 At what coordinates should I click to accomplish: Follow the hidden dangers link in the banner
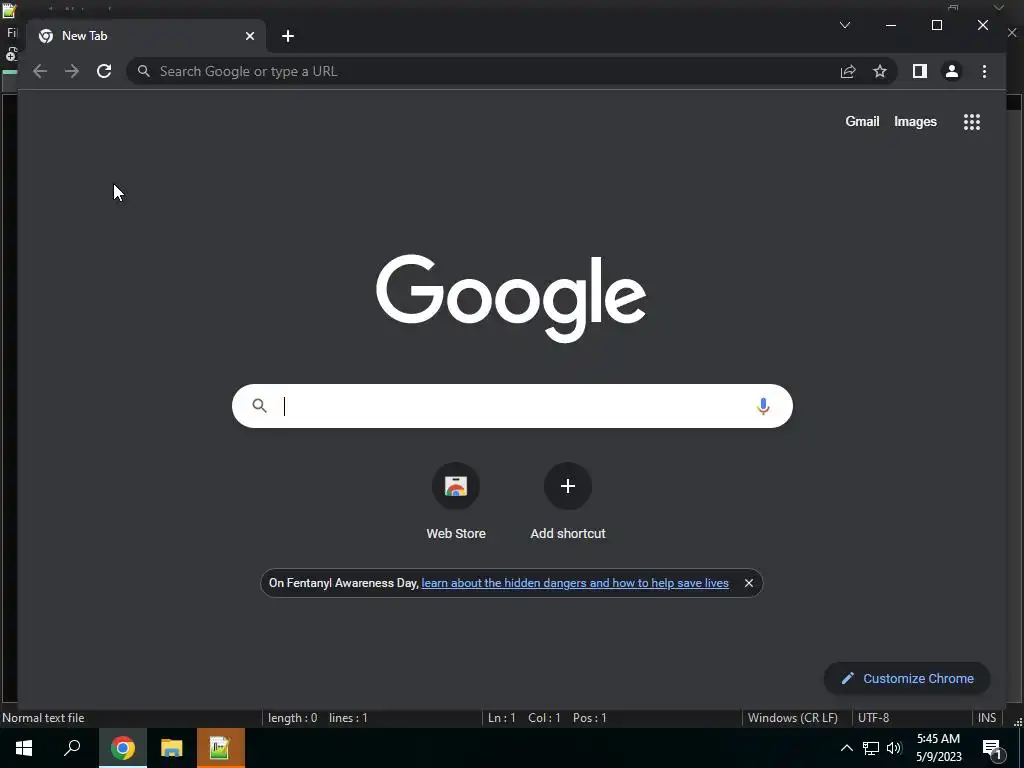point(575,583)
